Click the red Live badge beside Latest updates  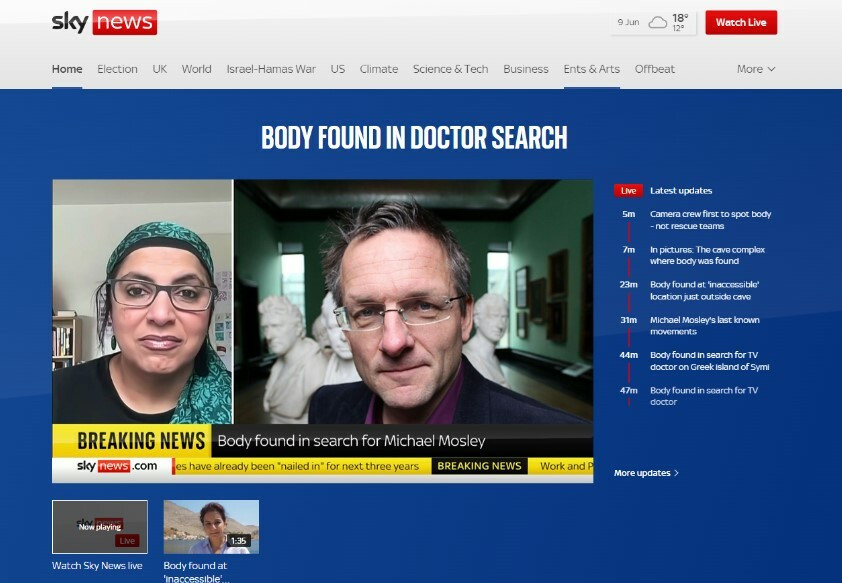628,190
